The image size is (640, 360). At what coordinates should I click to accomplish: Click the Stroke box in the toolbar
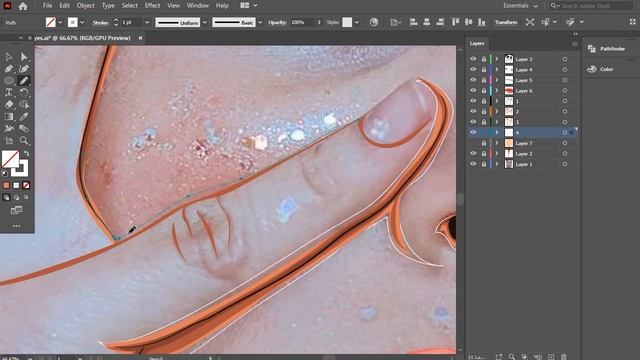pos(20,169)
